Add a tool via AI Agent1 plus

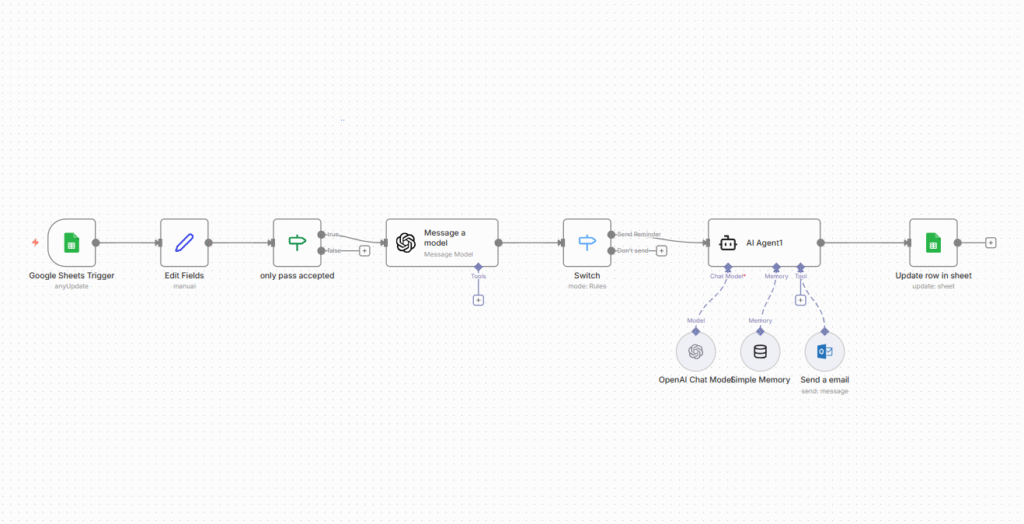[800, 300]
